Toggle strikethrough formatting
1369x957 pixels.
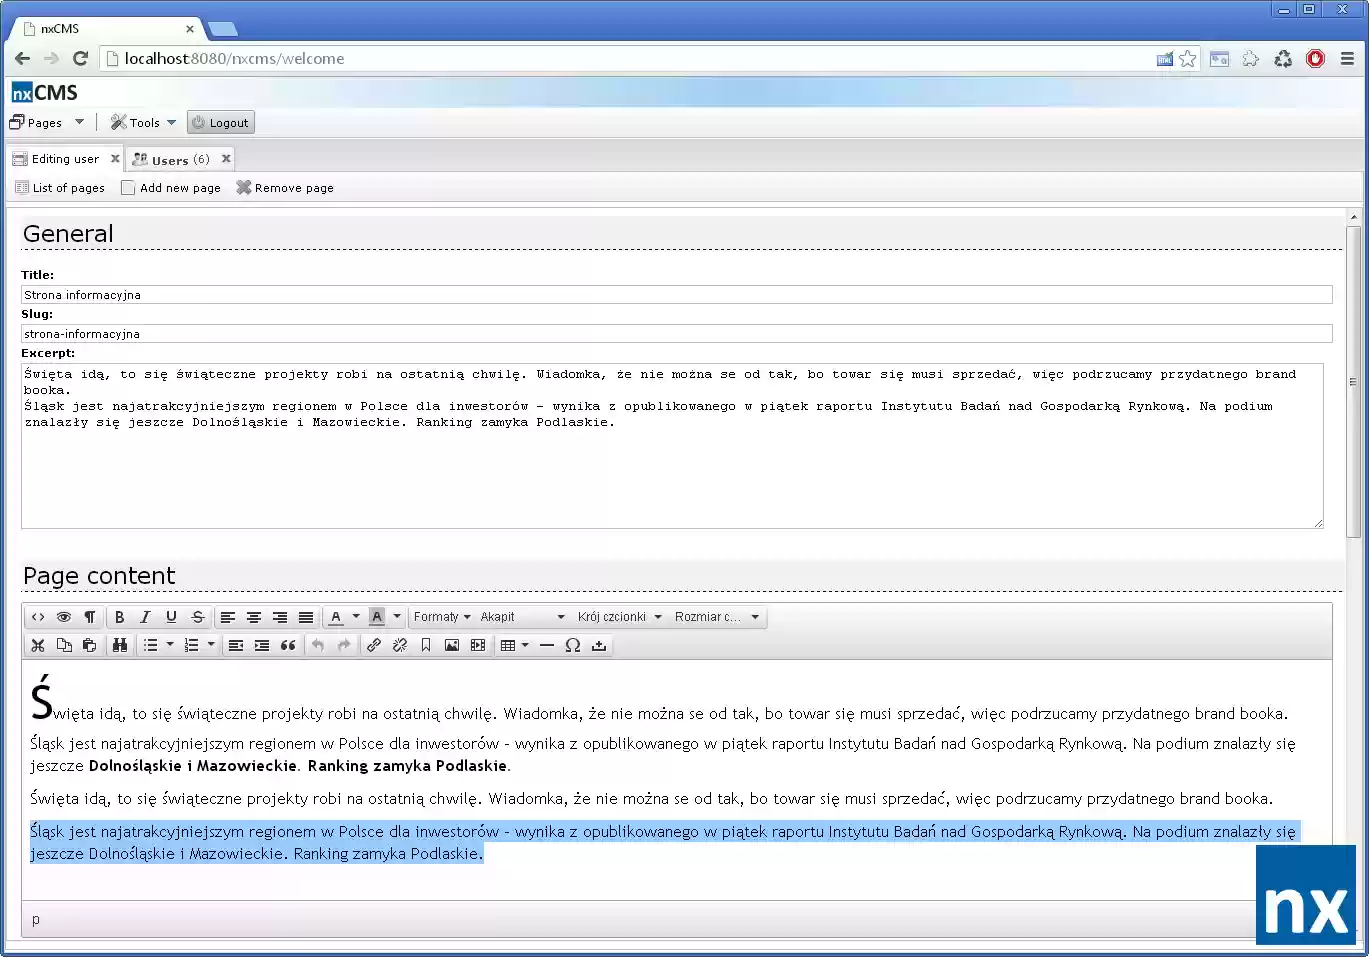pyautogui.click(x=198, y=617)
